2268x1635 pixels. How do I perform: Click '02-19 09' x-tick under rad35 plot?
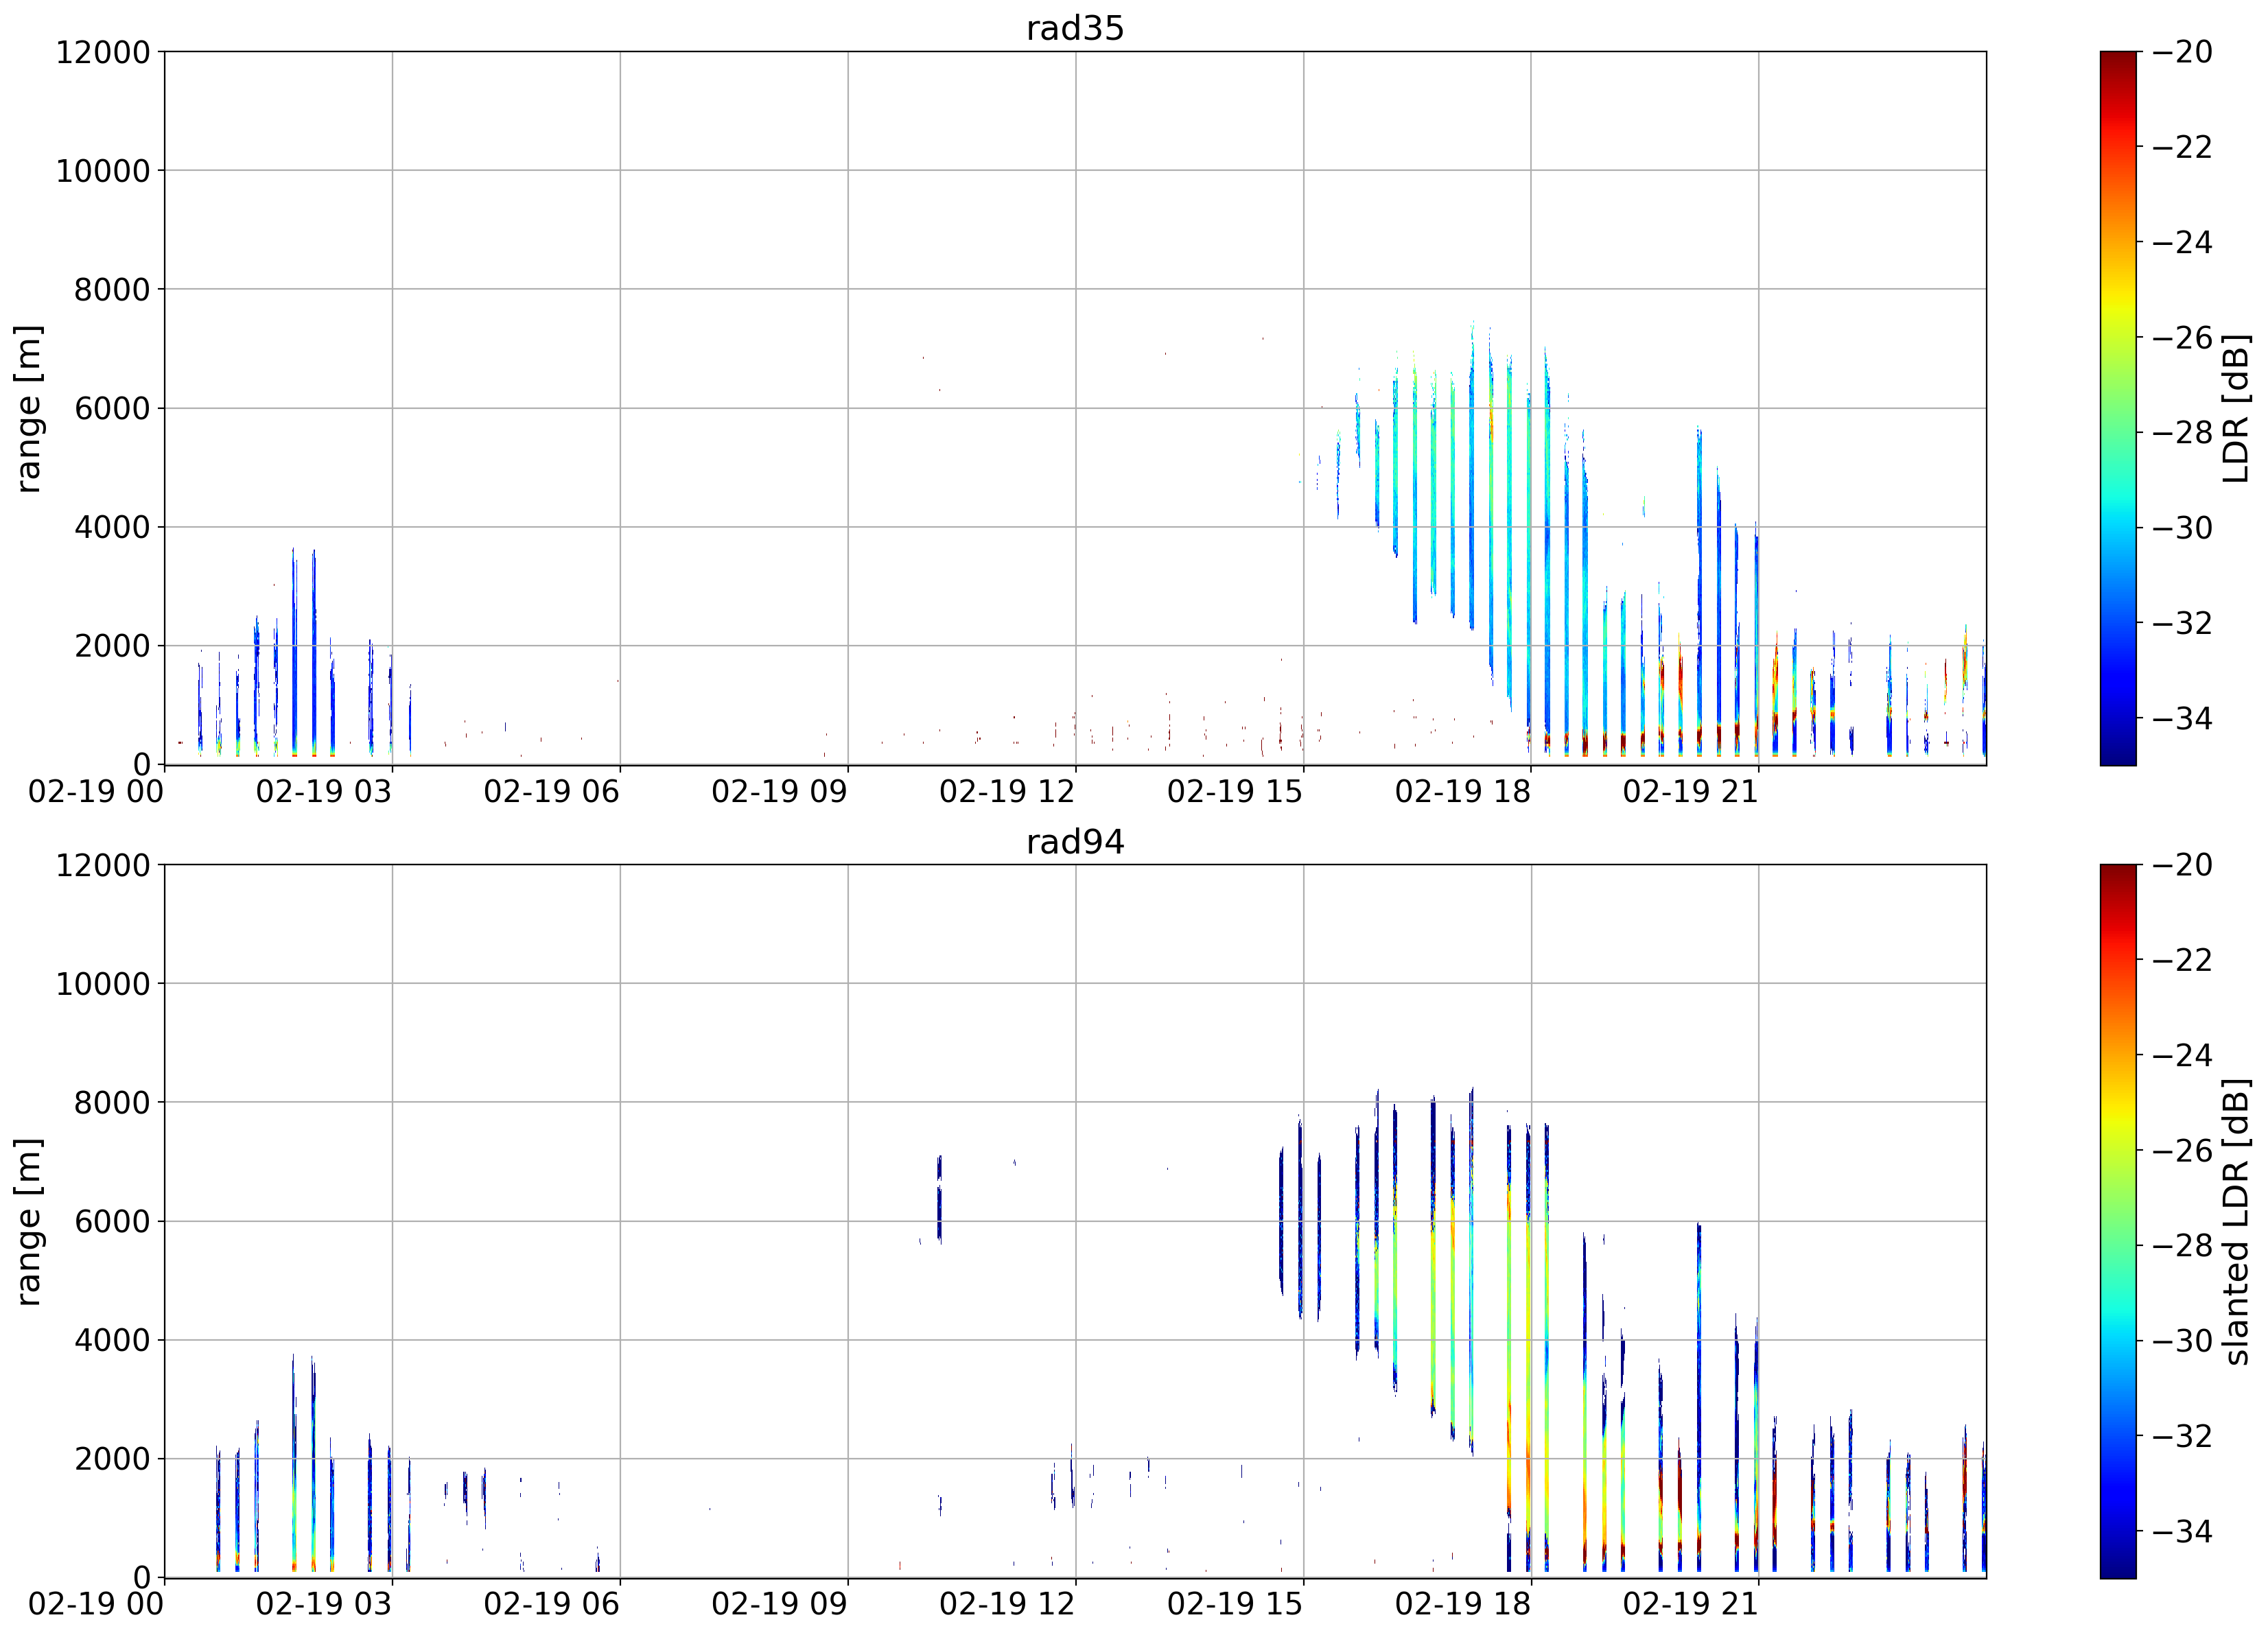(x=780, y=792)
